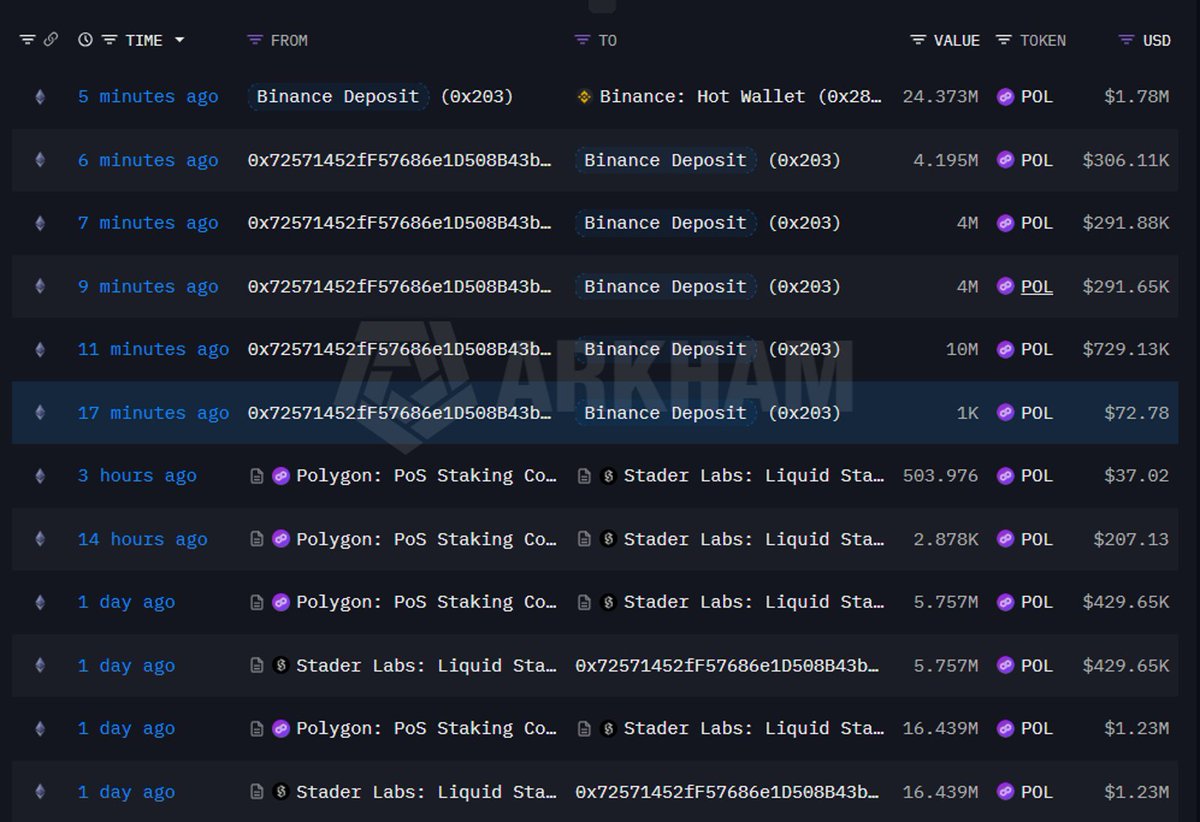
Task: Open Polygon PoS Staking in 3 hours row
Action: tap(426, 476)
